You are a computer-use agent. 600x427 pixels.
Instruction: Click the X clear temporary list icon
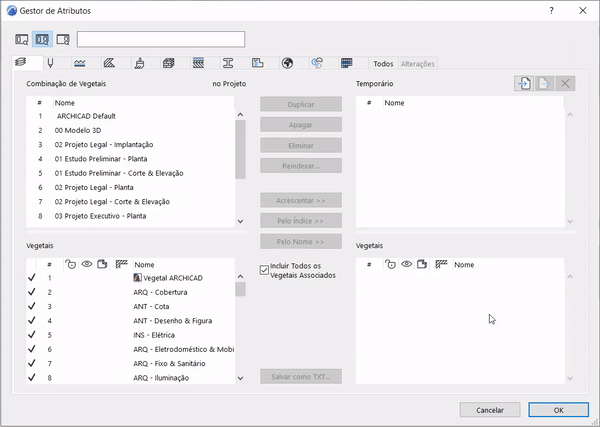565,83
